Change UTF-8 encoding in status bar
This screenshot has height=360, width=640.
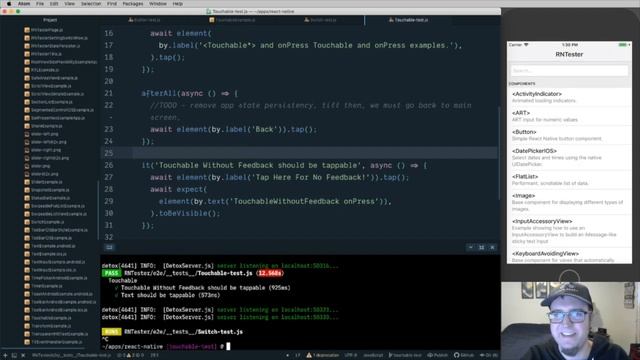coord(350,356)
